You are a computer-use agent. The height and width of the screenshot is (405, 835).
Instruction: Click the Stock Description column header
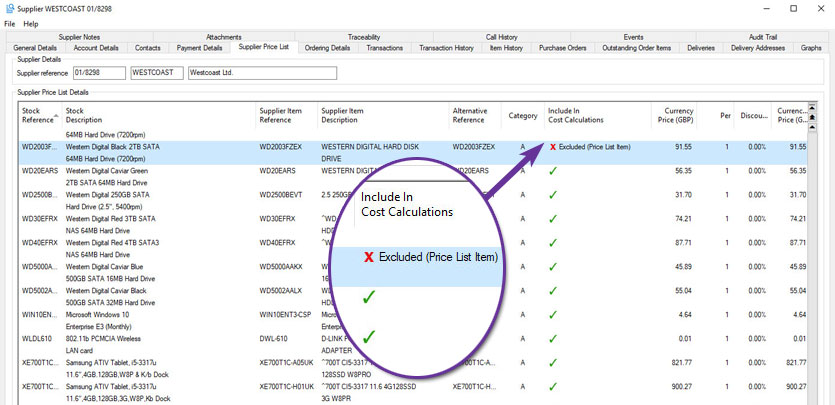coord(159,115)
